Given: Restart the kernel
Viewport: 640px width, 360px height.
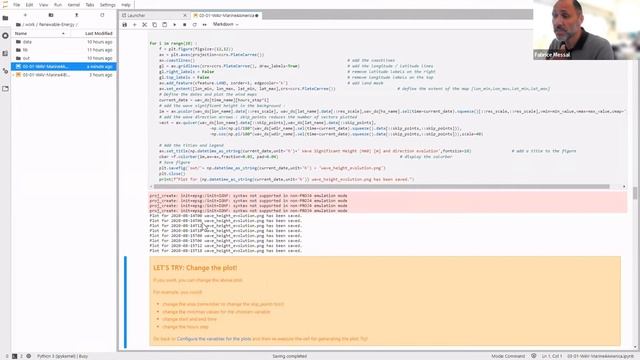Looking at the screenshot, I should pyautogui.click(x=194, y=24).
